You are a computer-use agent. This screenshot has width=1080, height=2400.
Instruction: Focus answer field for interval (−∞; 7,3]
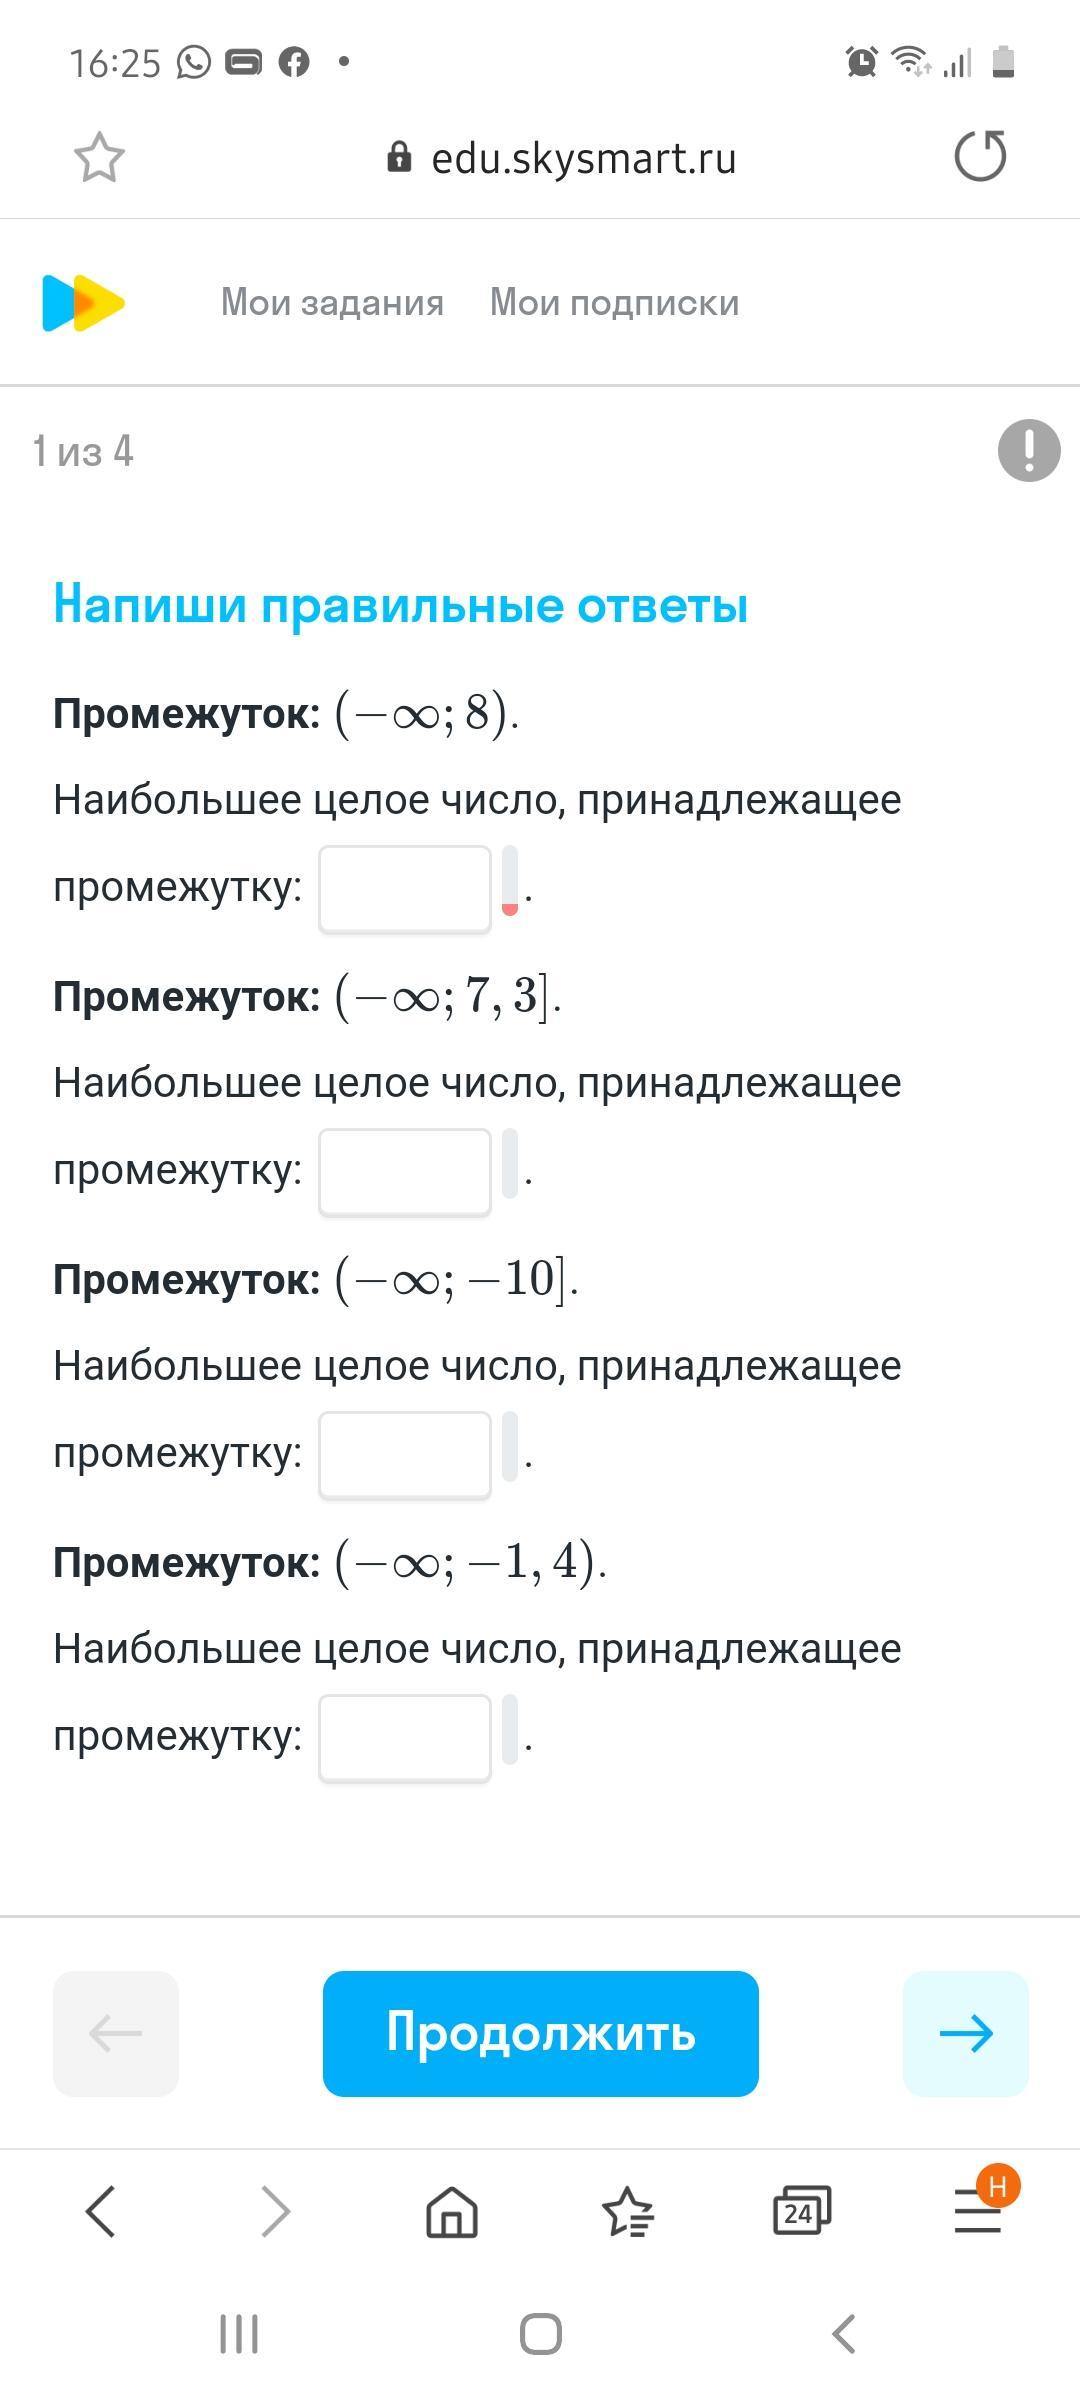click(405, 1172)
